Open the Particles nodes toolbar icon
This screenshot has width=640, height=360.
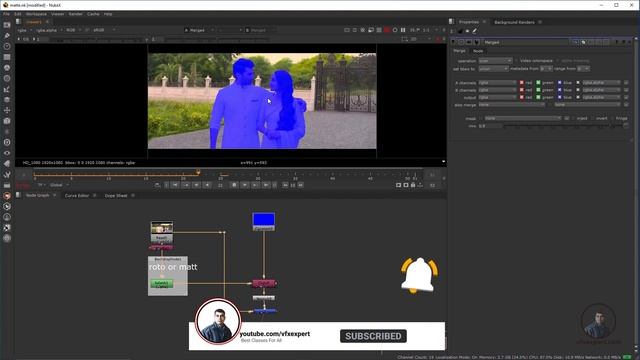click(7, 131)
